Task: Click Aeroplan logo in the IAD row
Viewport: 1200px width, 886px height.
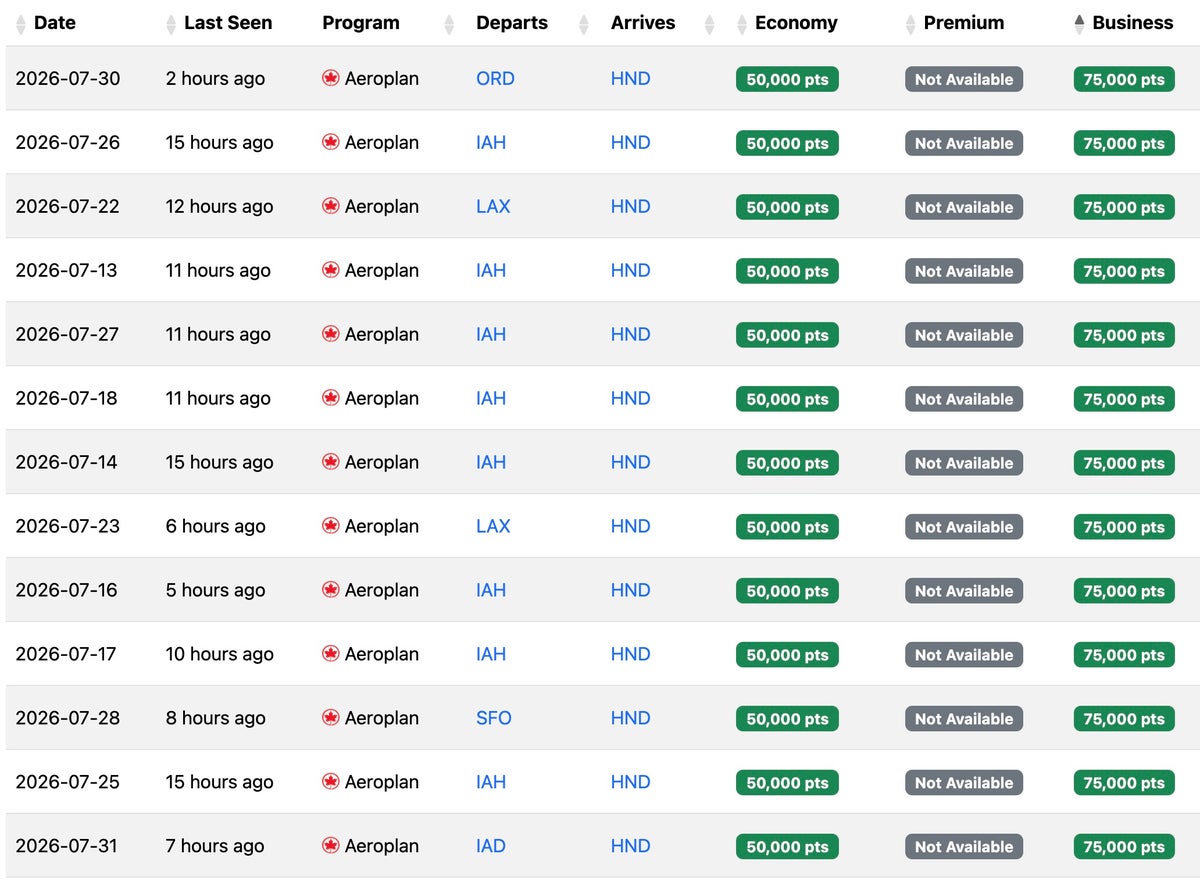Action: pos(331,846)
